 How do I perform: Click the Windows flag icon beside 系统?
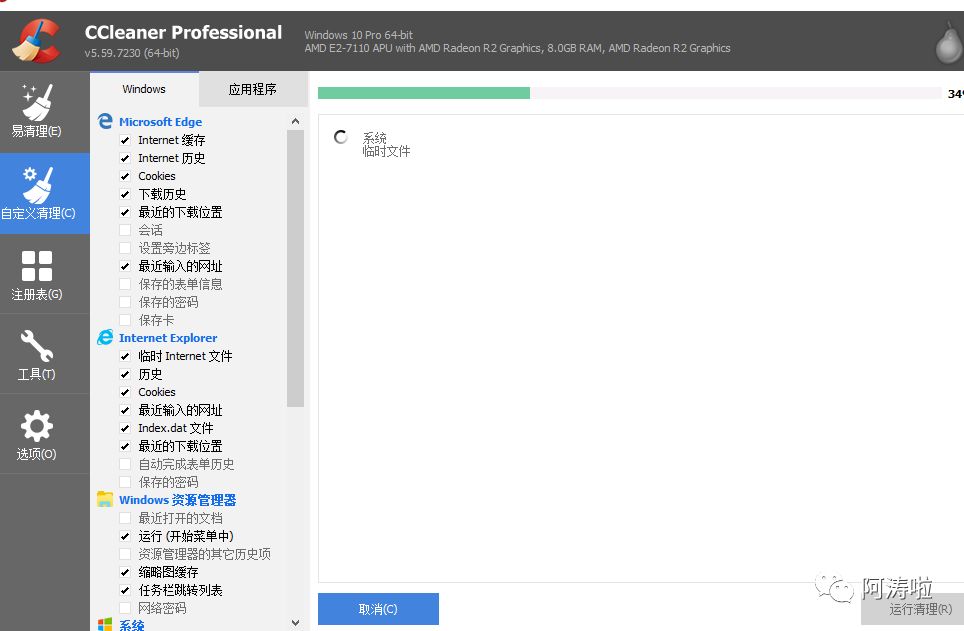point(105,624)
